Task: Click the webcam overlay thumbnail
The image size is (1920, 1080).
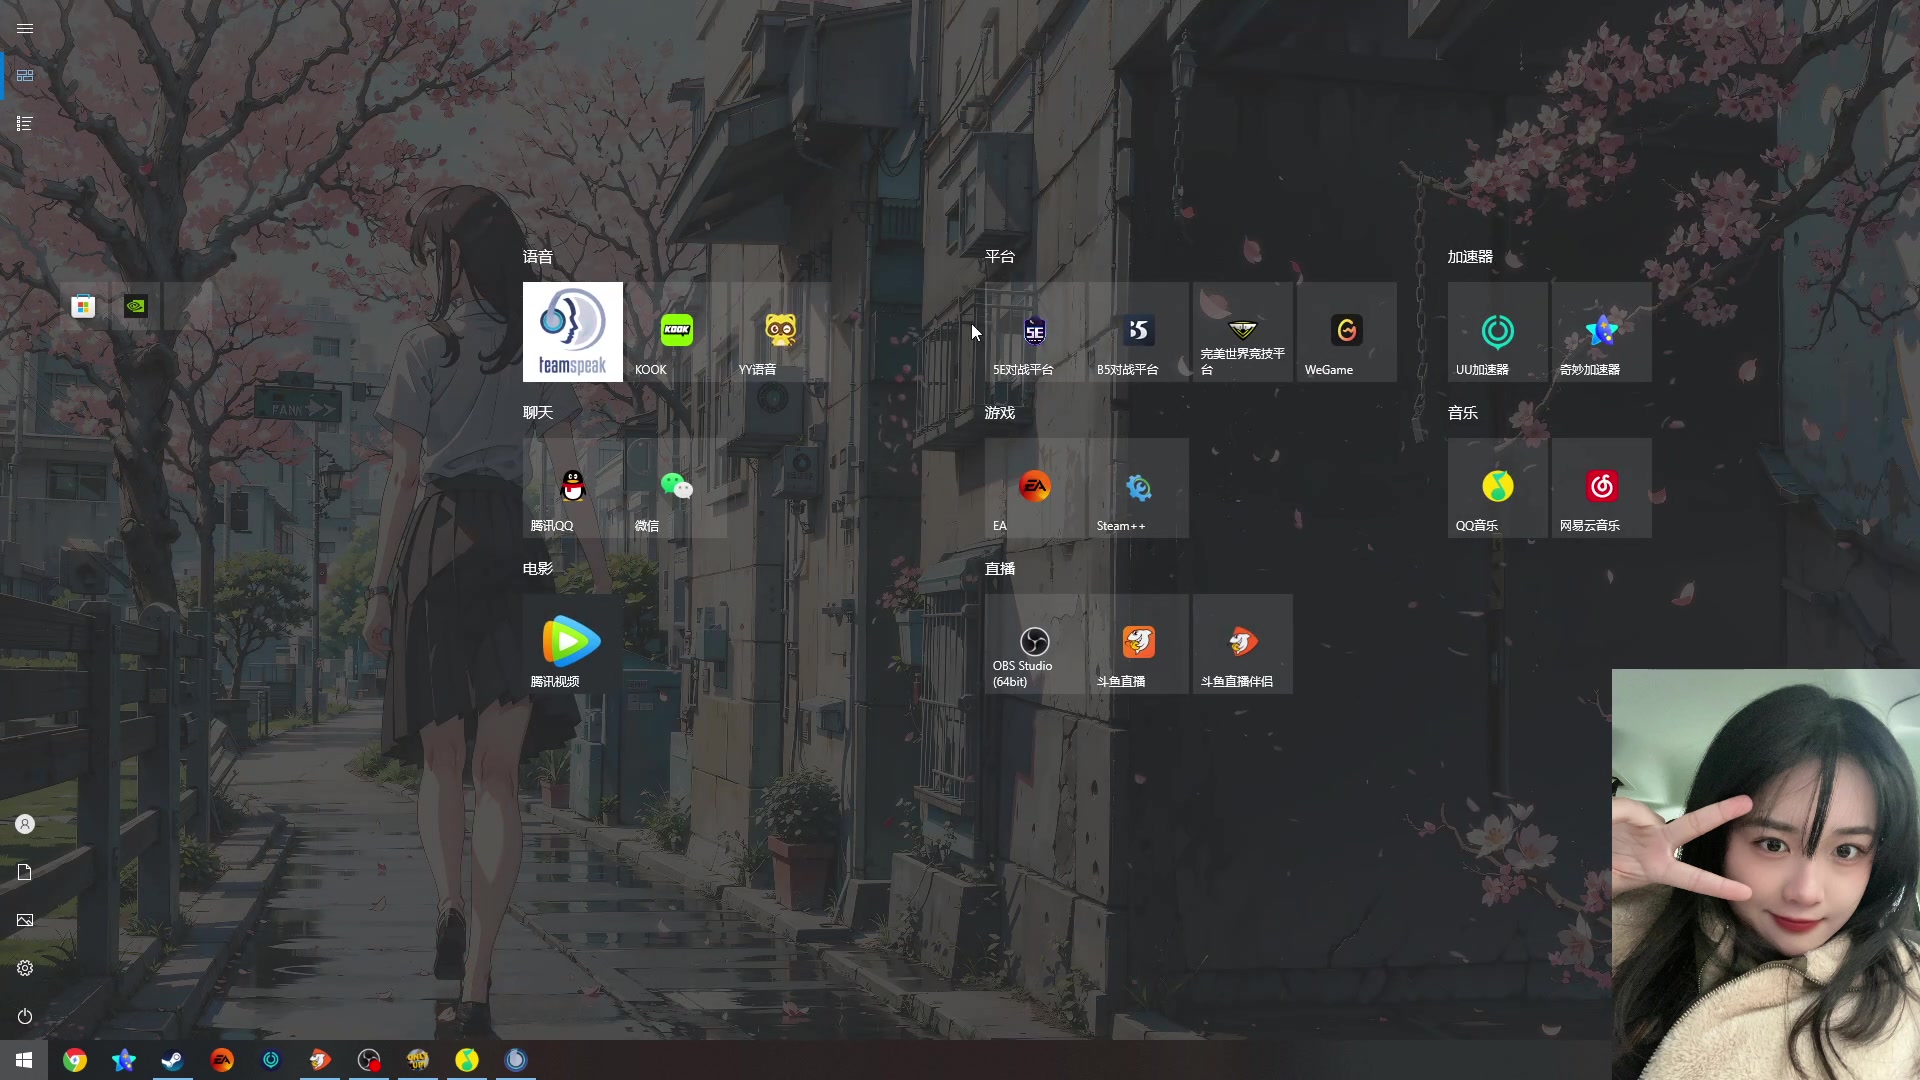Action: 1766,874
